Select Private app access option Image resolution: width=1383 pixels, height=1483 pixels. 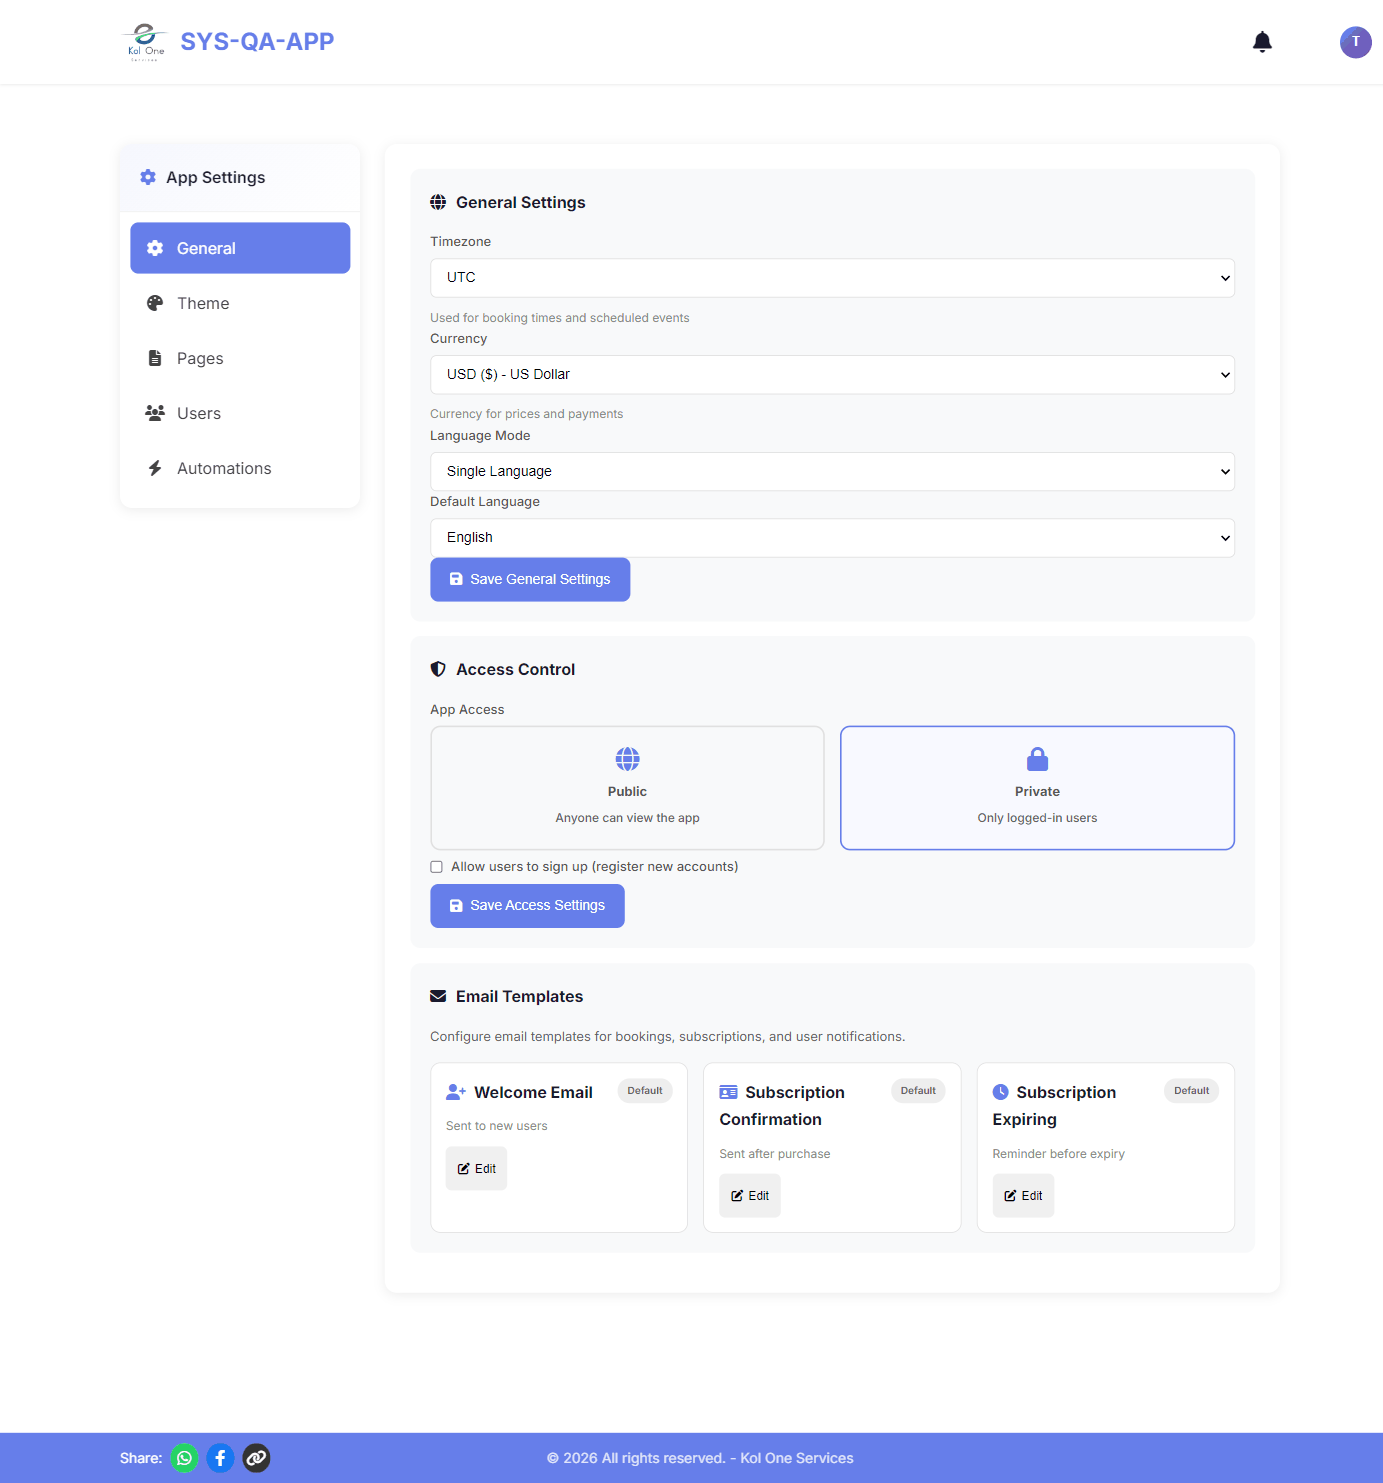pos(1037,788)
